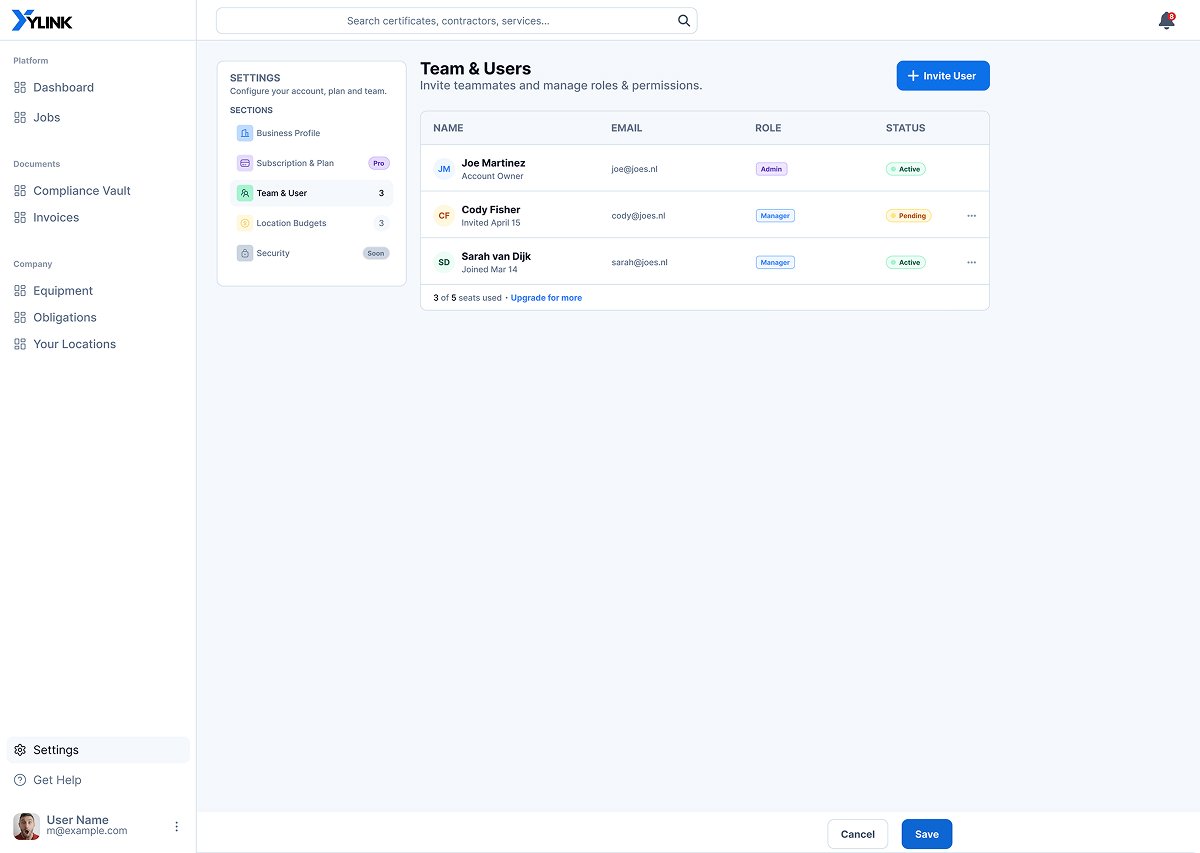Click the Team & User people icon
1200x853 pixels.
tap(245, 193)
